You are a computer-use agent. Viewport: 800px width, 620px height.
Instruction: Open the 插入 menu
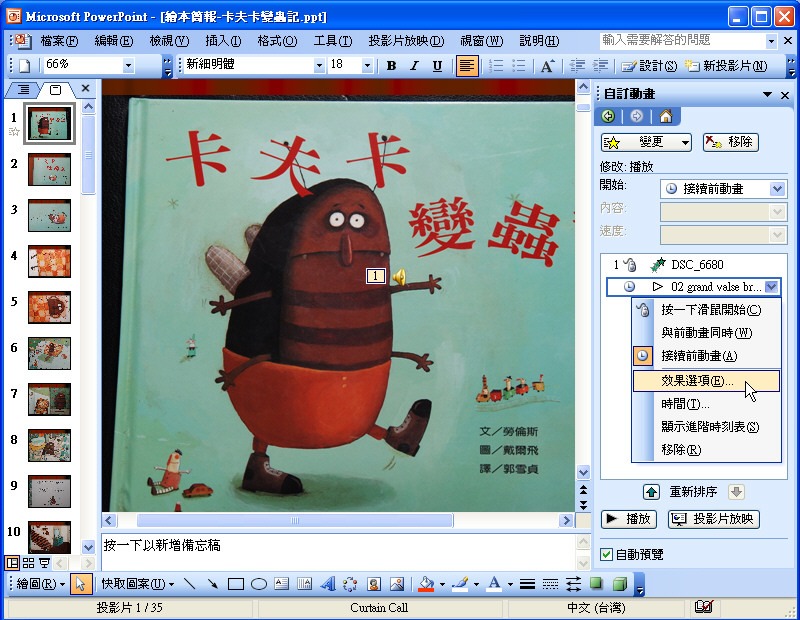tap(223, 41)
